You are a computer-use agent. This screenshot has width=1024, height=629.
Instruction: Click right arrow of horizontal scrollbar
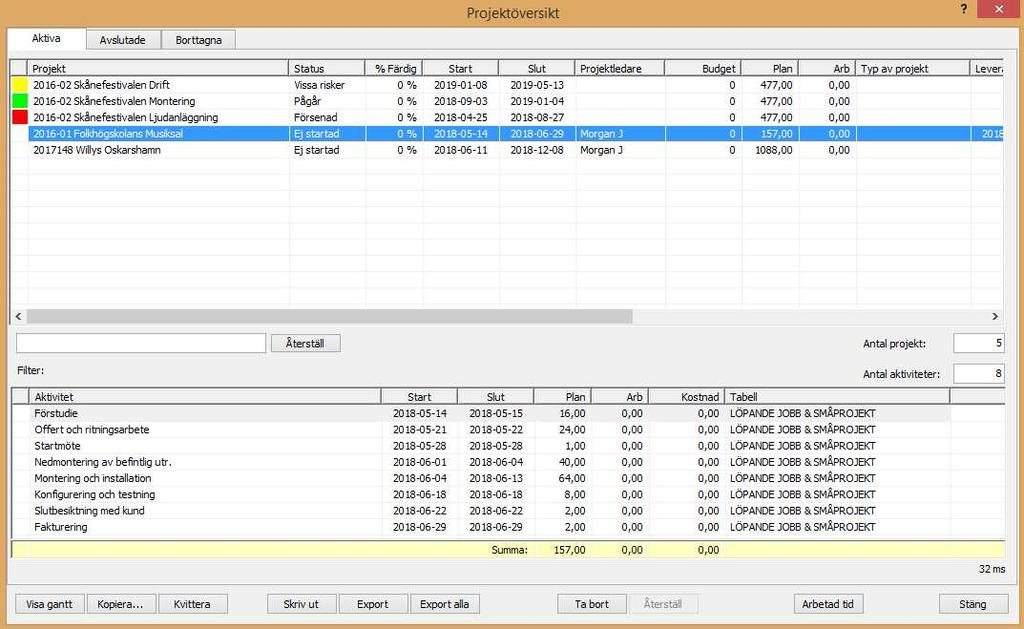click(x=995, y=316)
